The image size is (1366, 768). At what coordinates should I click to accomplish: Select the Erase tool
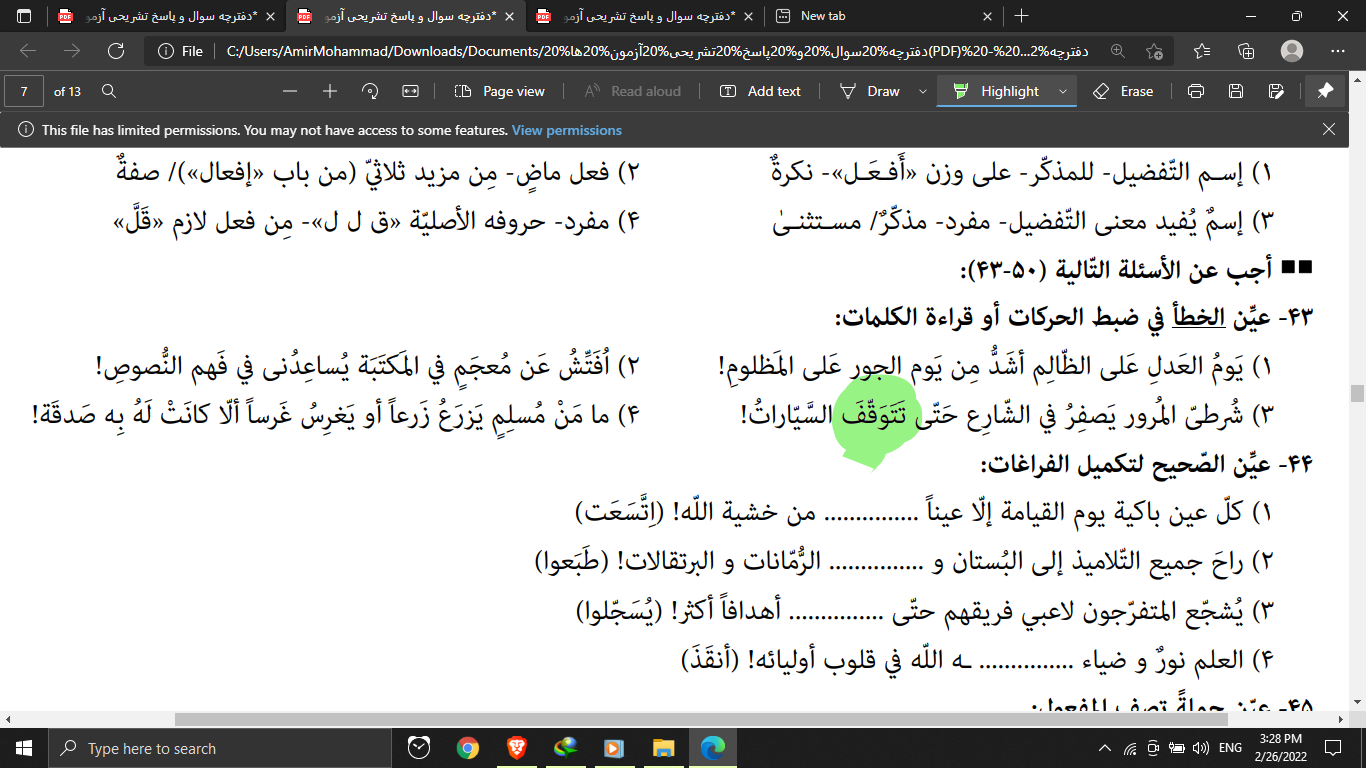pos(1124,91)
